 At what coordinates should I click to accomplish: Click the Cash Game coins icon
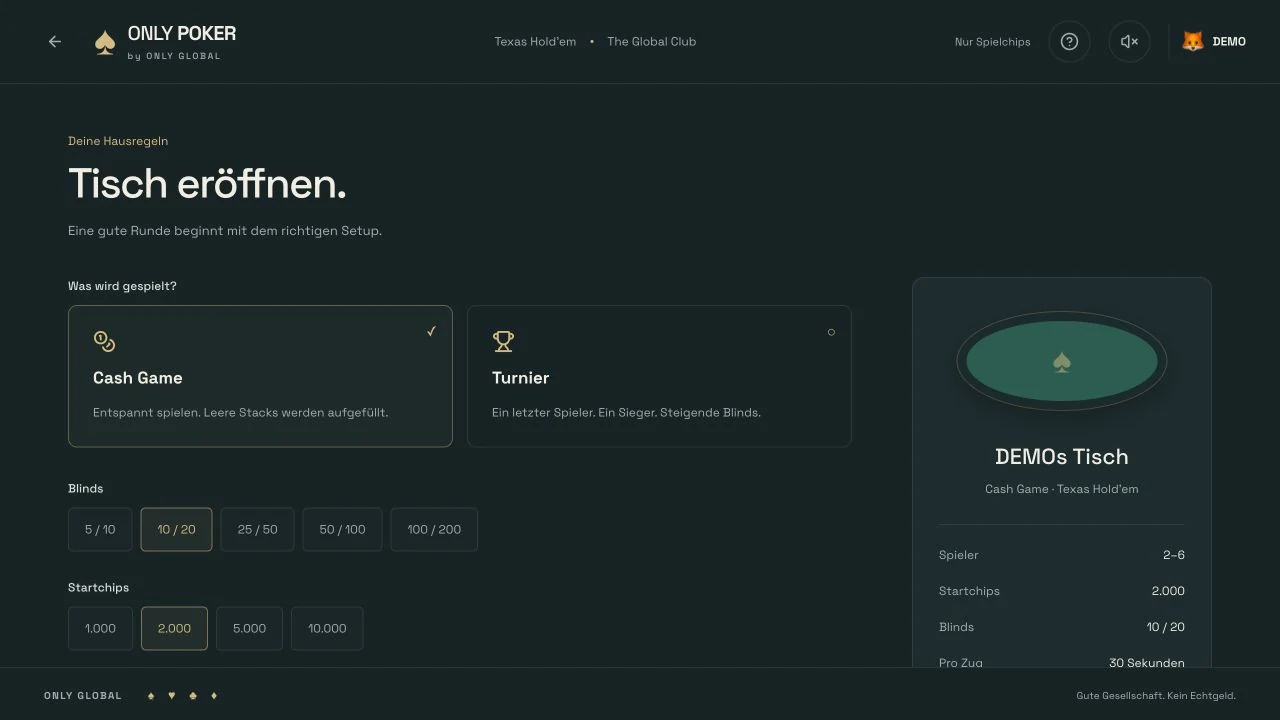104,342
